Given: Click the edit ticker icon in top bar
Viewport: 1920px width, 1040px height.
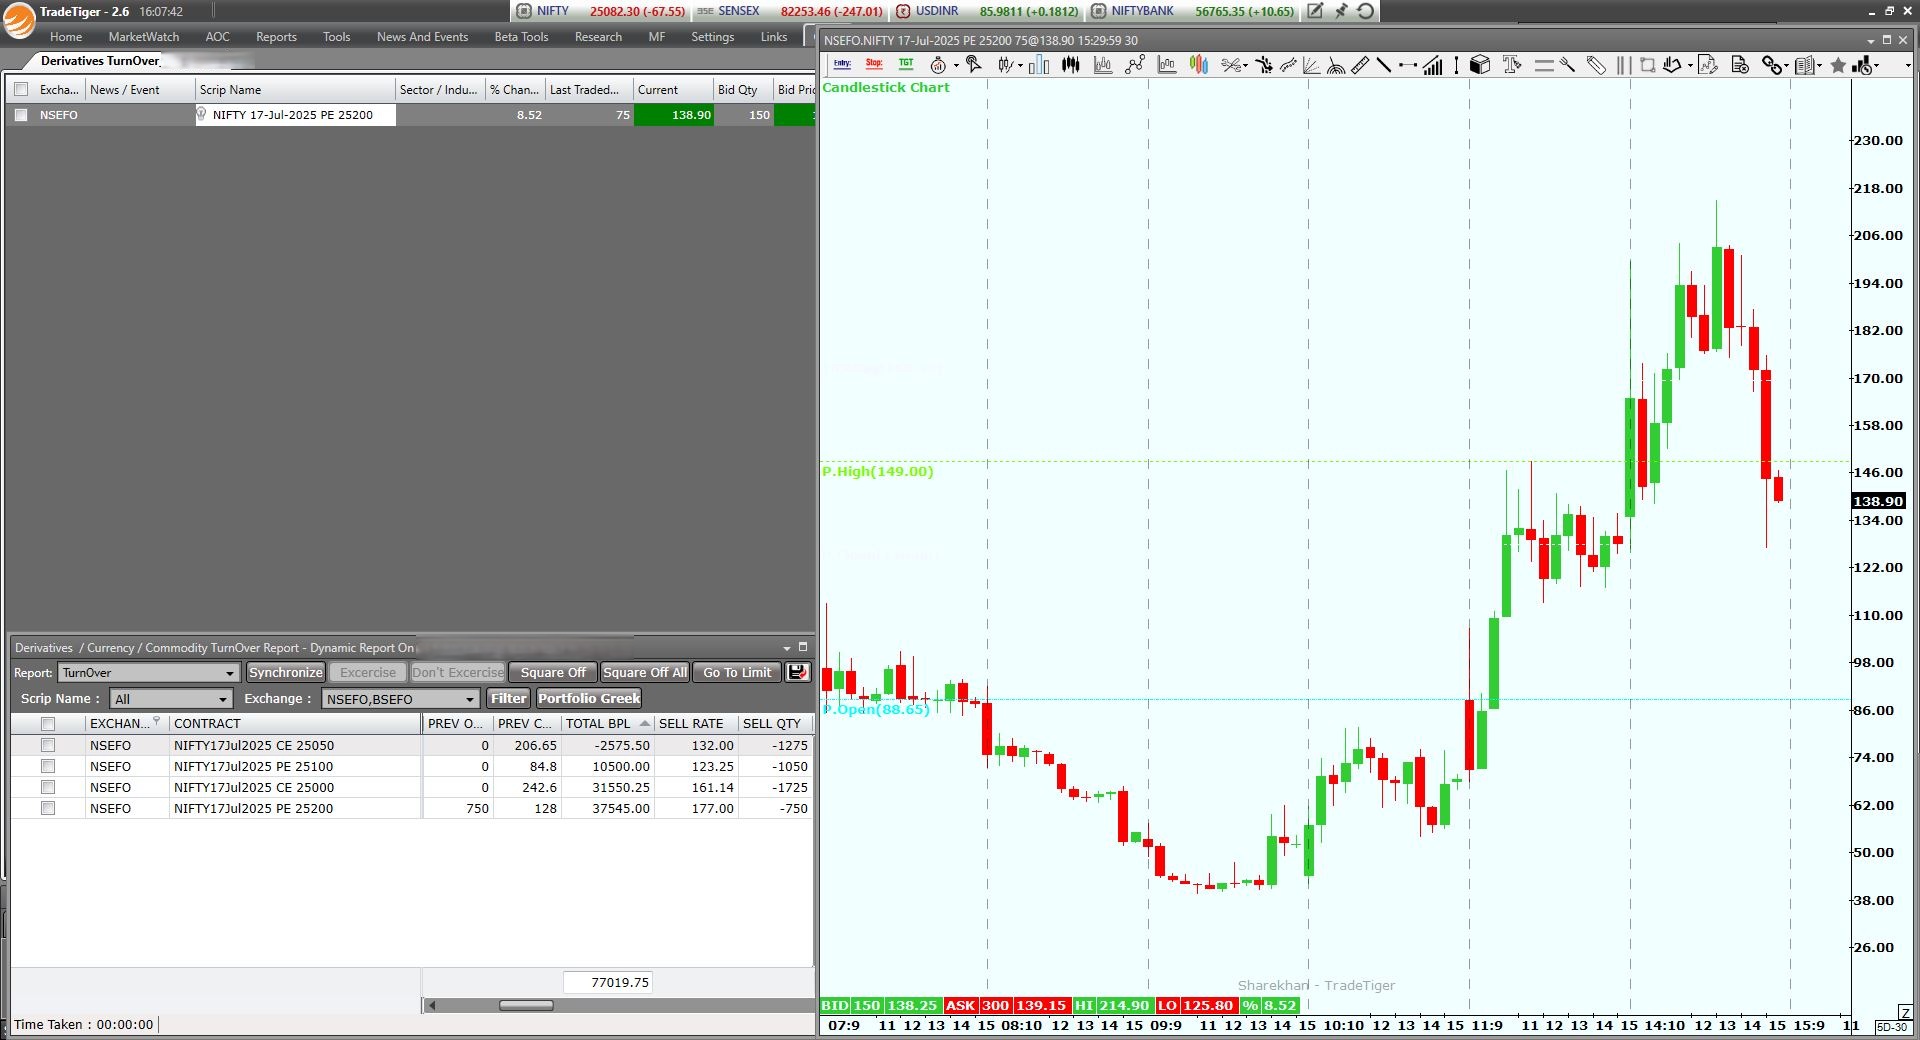Looking at the screenshot, I should (x=1315, y=11).
